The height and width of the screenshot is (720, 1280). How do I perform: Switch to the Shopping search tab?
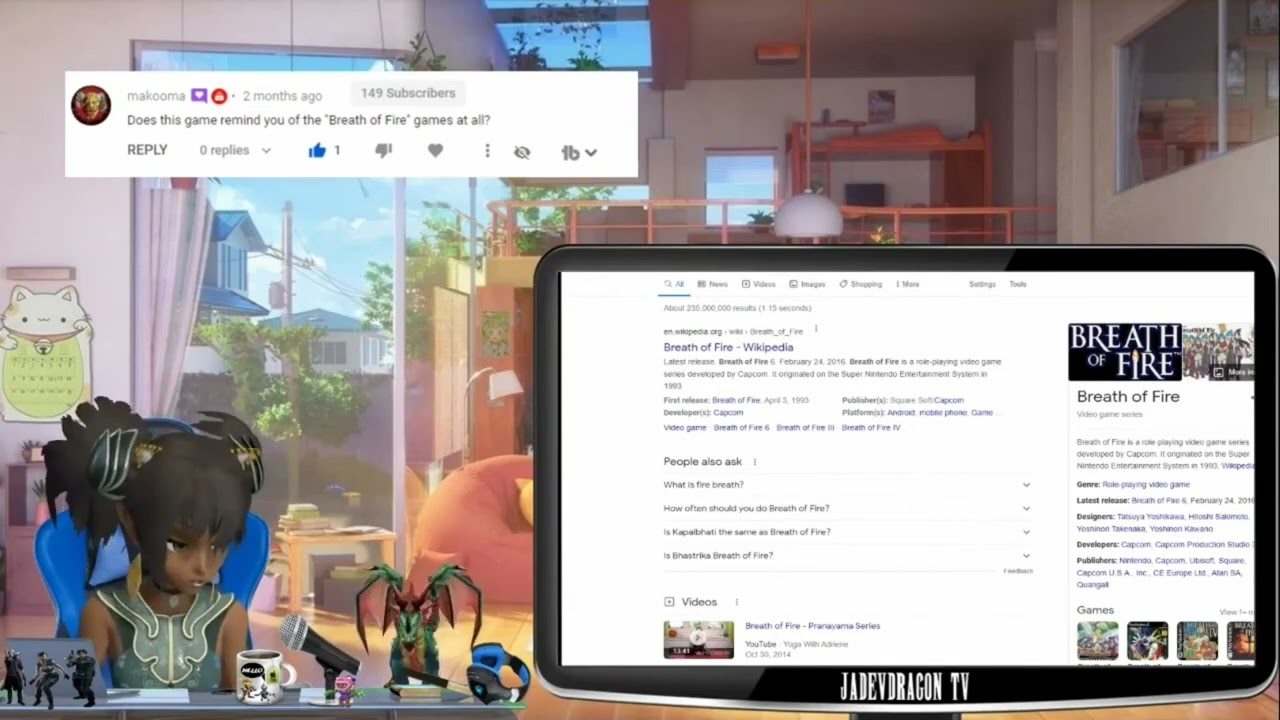point(860,284)
